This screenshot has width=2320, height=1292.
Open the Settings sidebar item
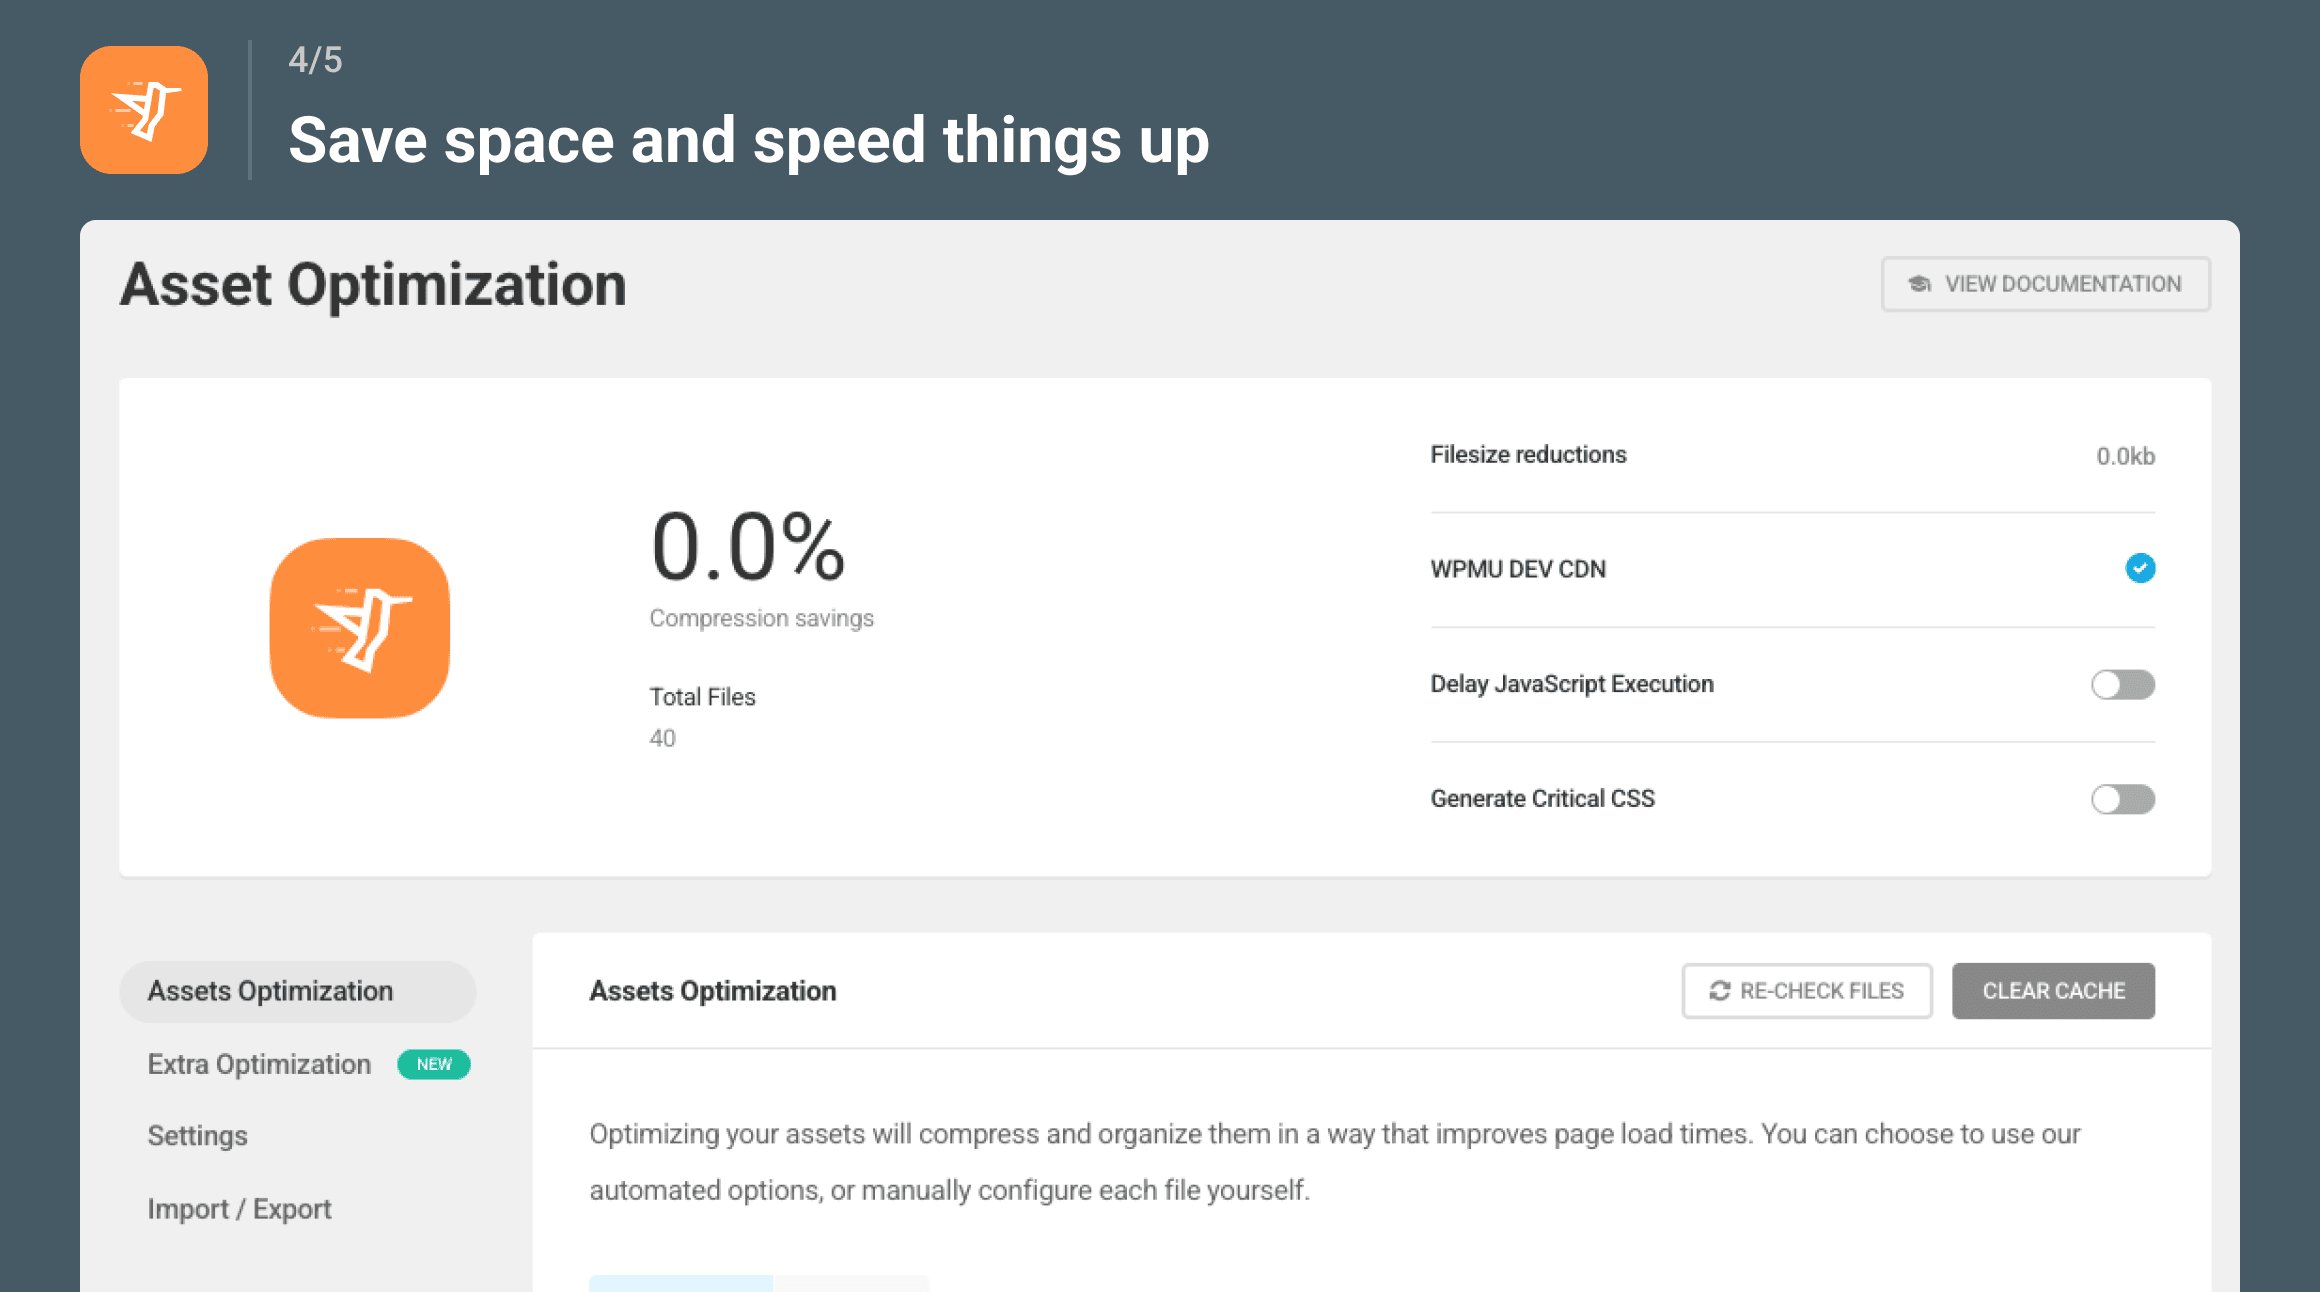coord(197,1136)
